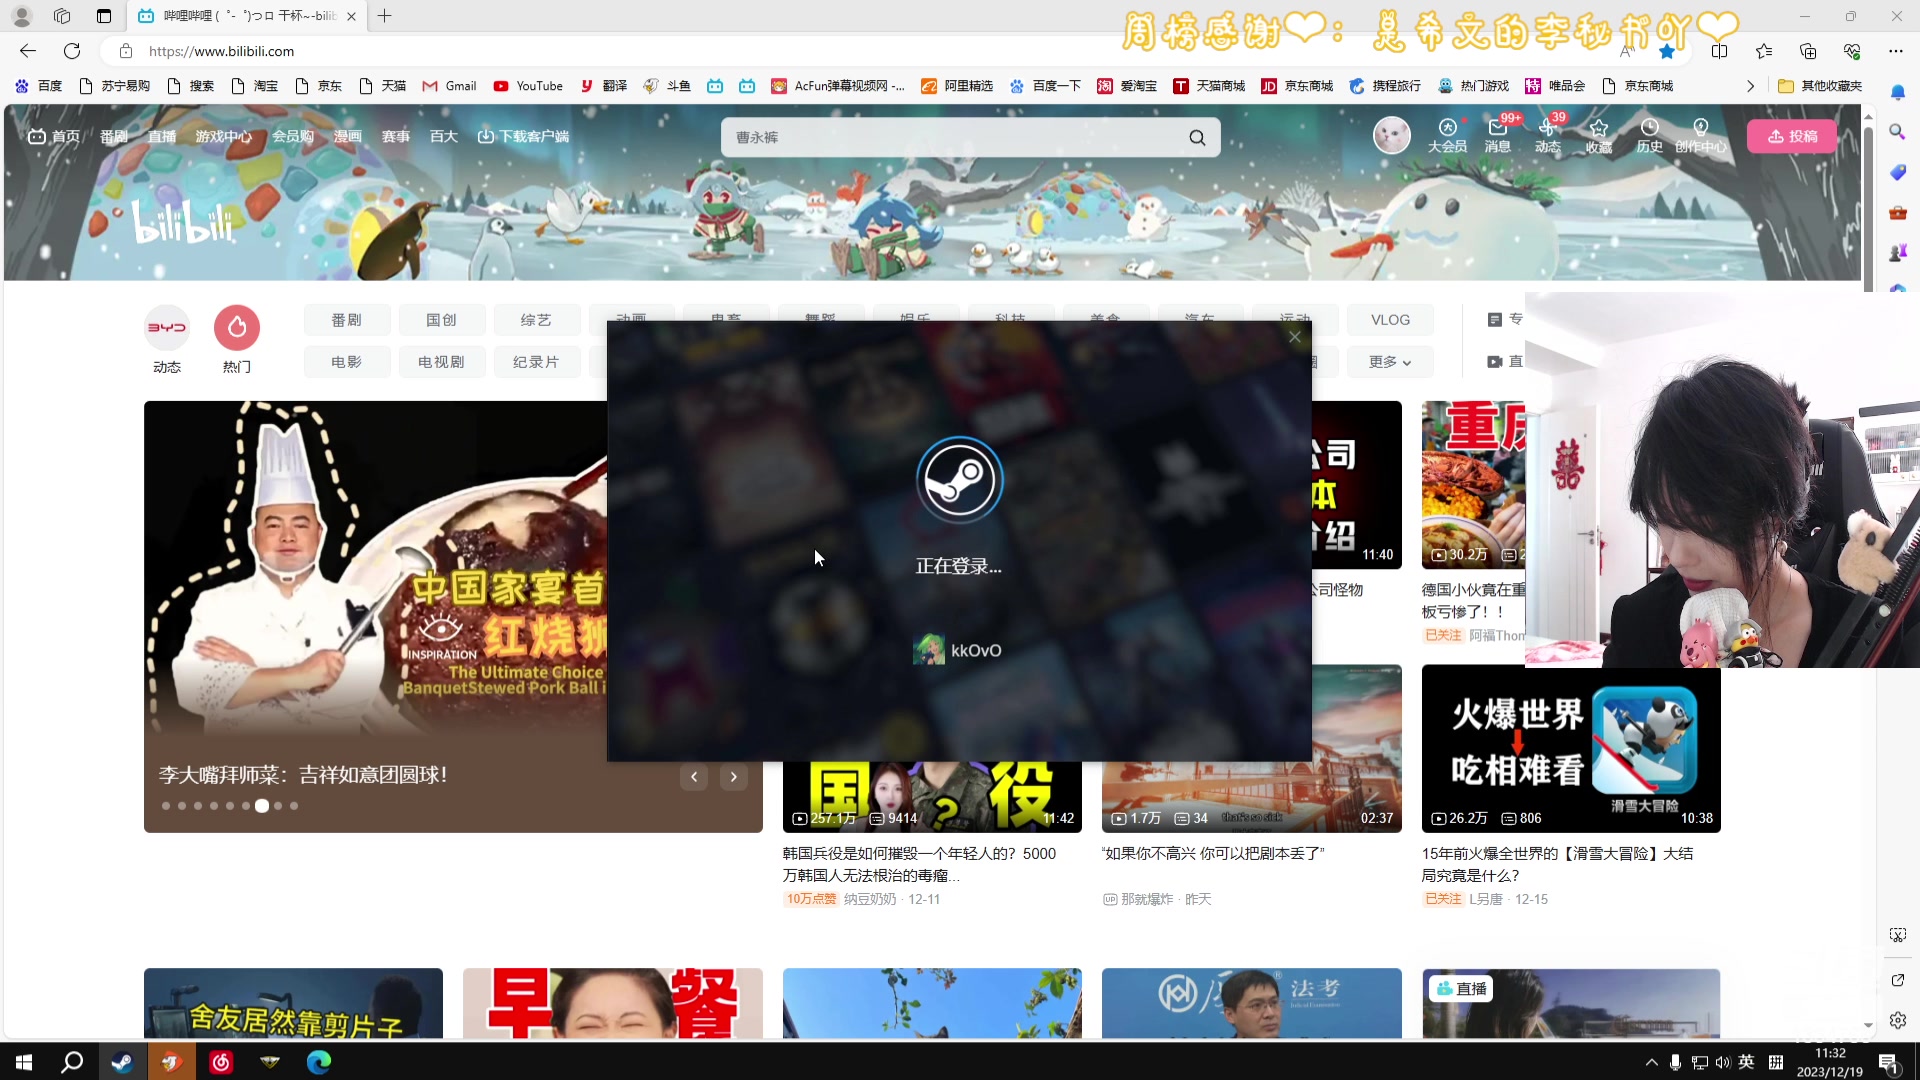Expand the 更多 category dropdown
1920x1080 pixels.
click(x=1390, y=362)
